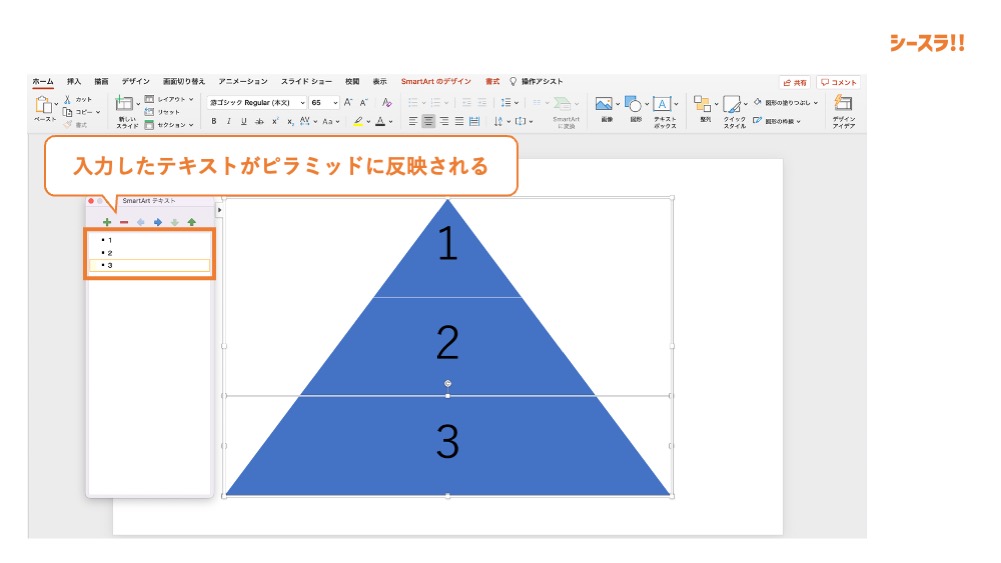Click the green plus icon in SmartArt text pane
Viewport: 1001px width, 563px height.
coord(107,222)
